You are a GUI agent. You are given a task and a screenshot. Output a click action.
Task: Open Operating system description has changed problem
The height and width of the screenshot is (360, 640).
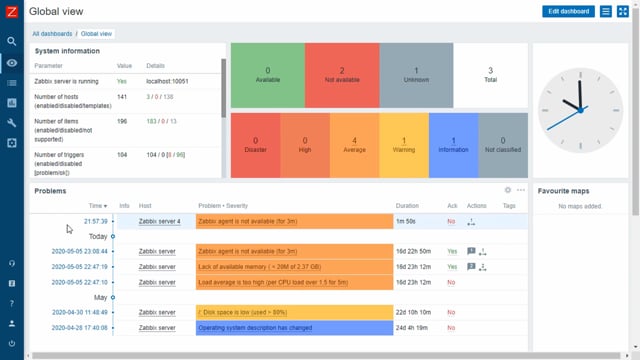click(x=255, y=328)
